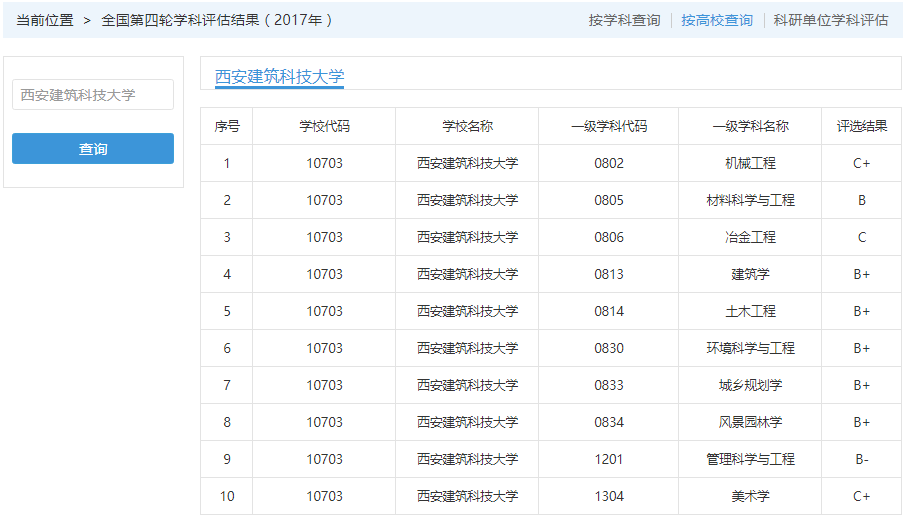Viewport: 904px width, 517px height.
Task: Click row number 5 in 序号 column
Action: pyautogui.click(x=227, y=311)
